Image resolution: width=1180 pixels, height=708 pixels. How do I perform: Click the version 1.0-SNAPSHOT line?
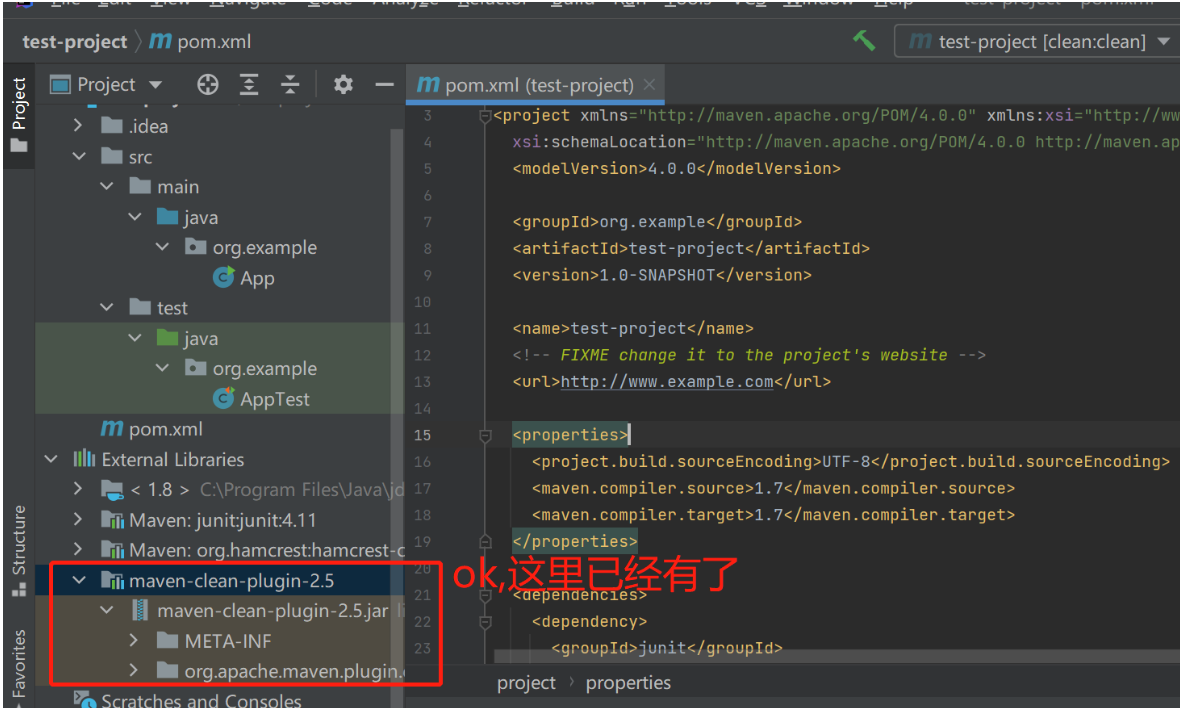(x=662, y=275)
